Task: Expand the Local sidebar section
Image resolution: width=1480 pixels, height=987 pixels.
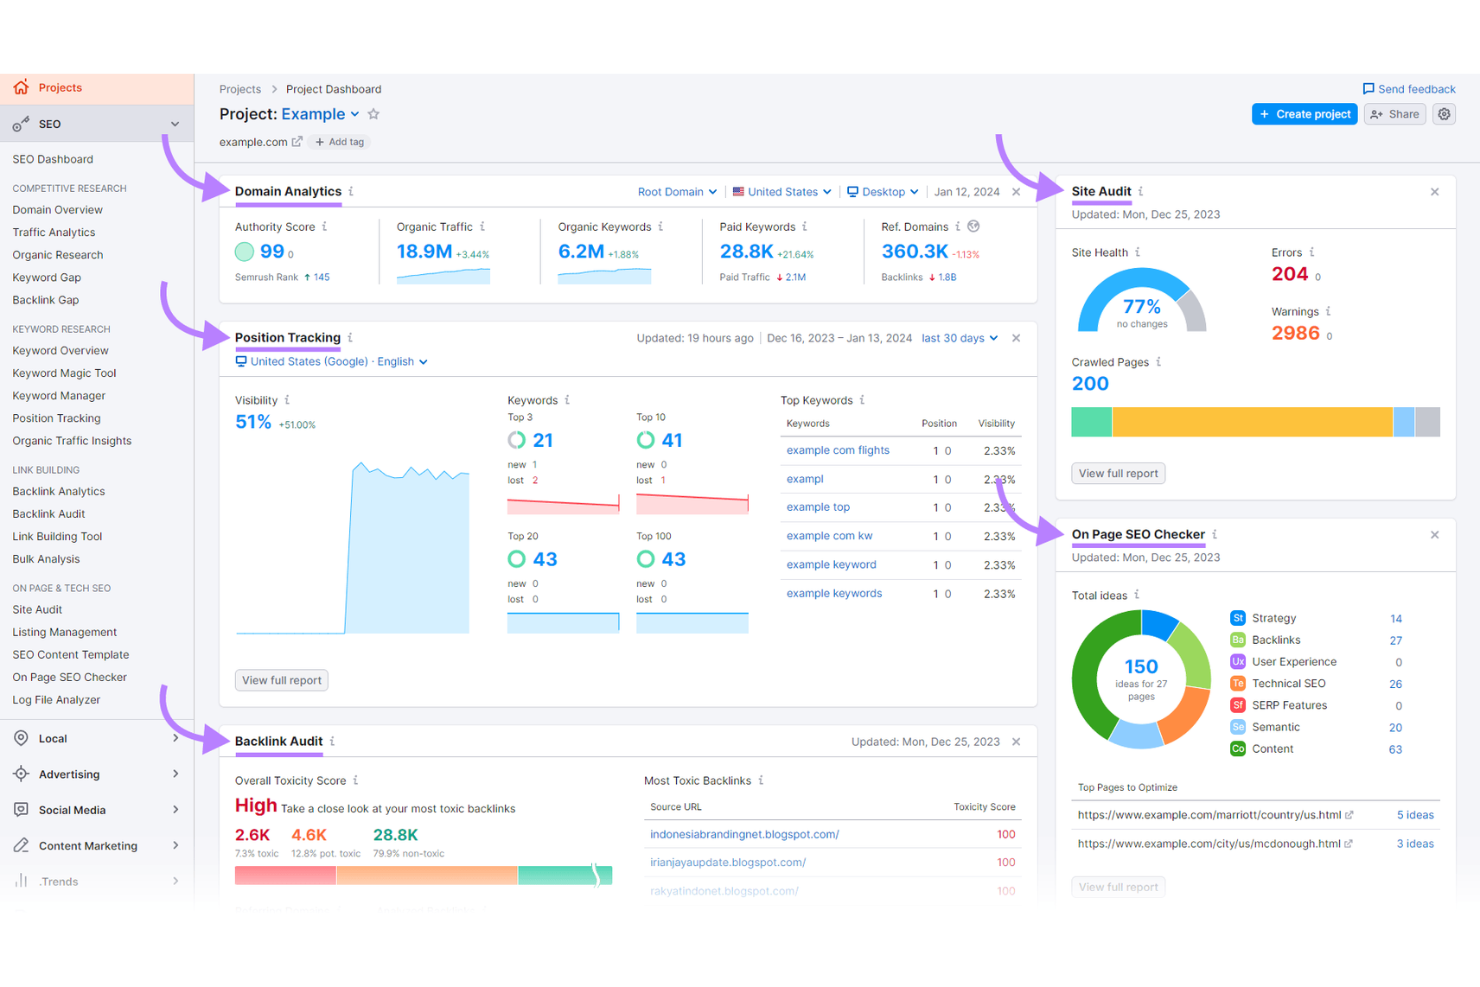Action: point(175,738)
